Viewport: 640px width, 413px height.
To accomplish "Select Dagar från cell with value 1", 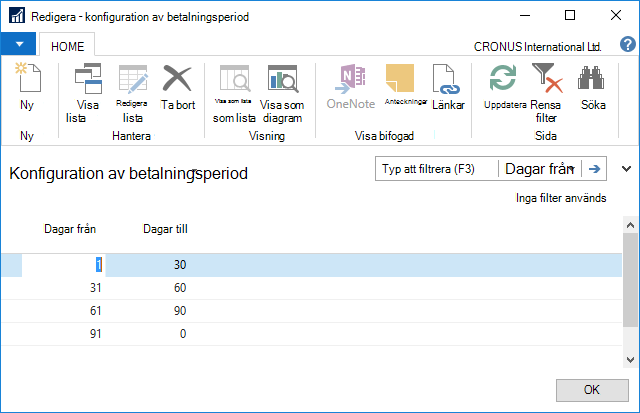I will pos(63,265).
